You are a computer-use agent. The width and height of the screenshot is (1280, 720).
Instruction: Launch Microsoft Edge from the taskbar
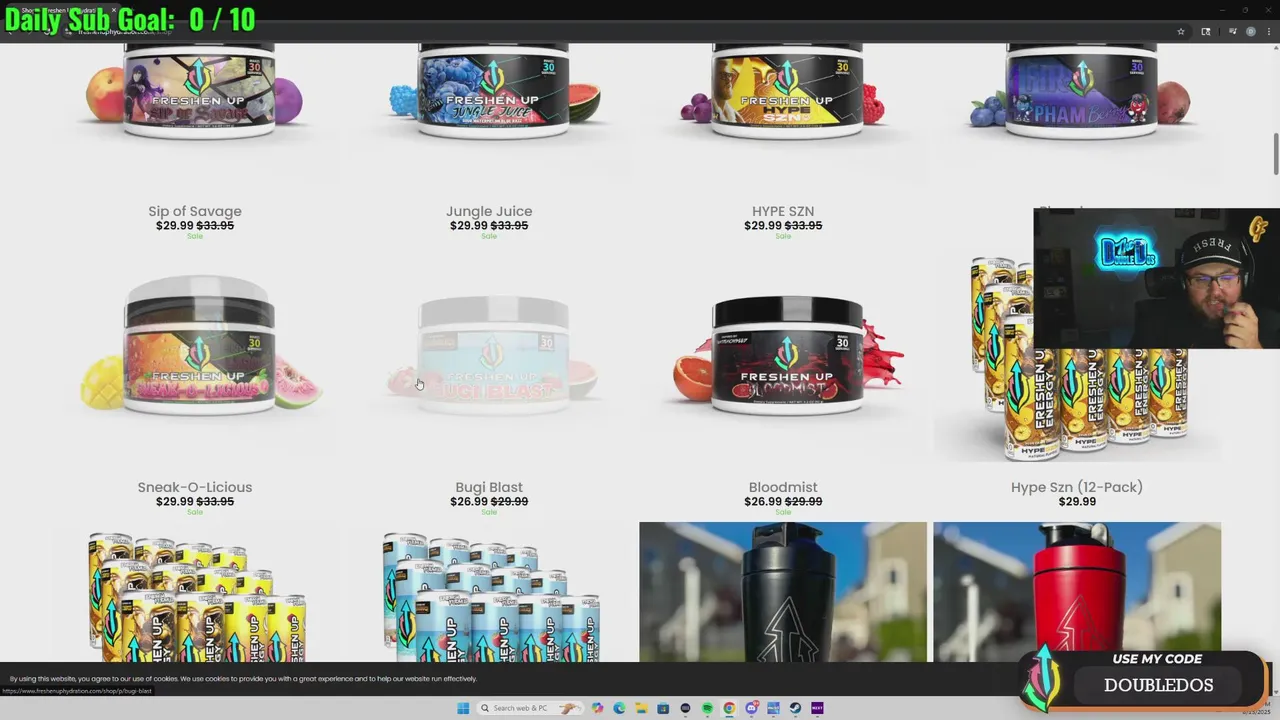tap(619, 708)
